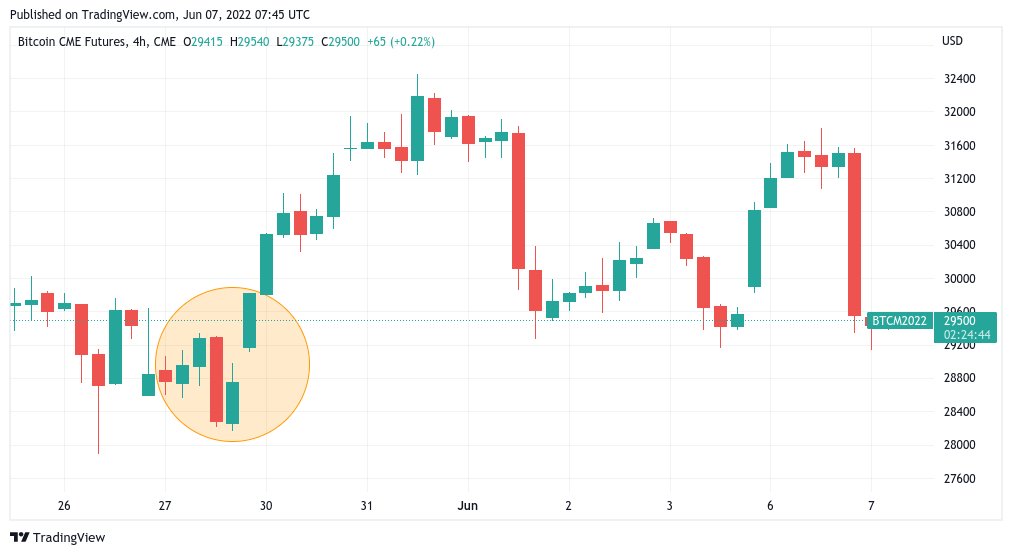1012x555 pixels.
Task: Click the TradingView logo icon
Action: tap(20, 537)
